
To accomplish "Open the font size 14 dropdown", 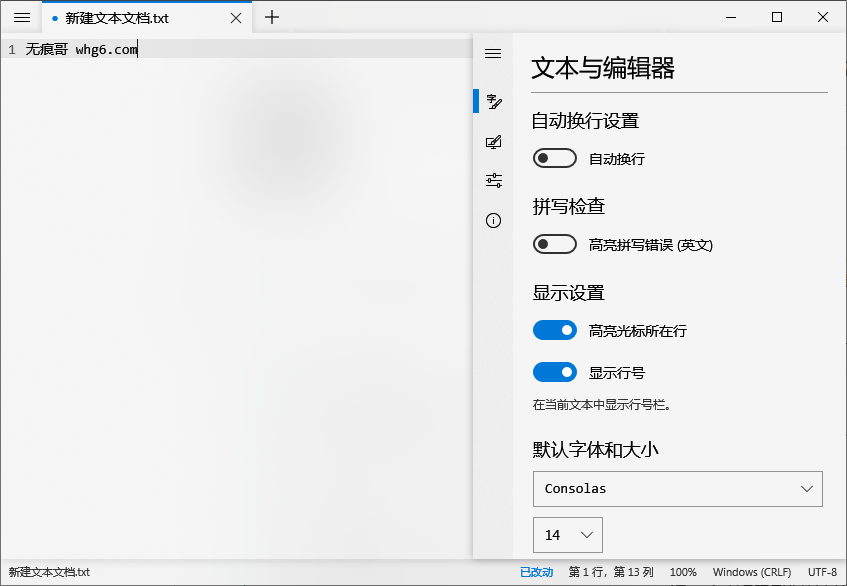I will tap(568, 535).
